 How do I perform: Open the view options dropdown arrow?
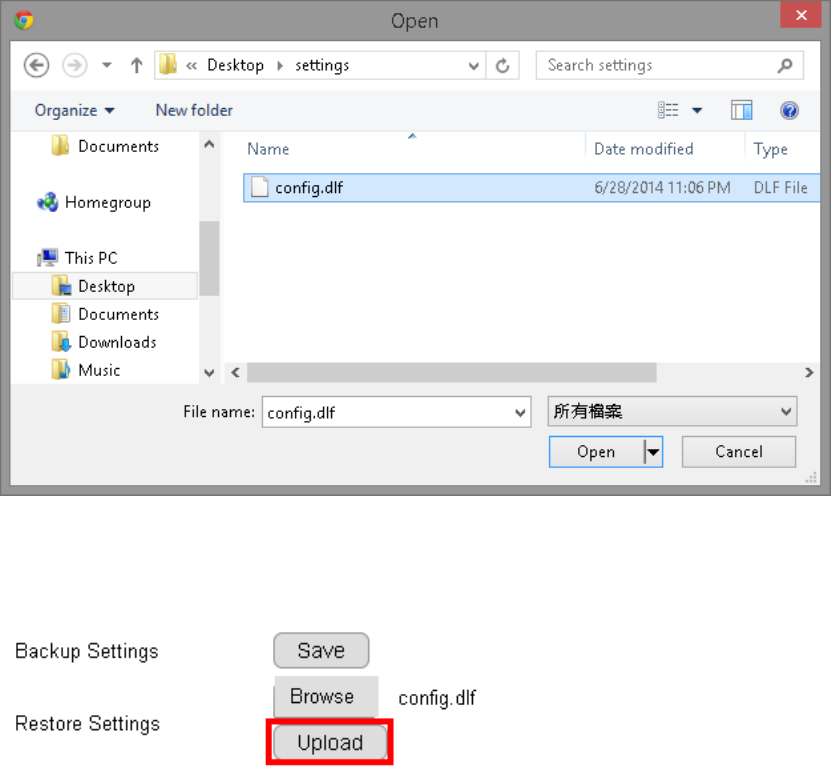pyautogui.click(x=697, y=111)
